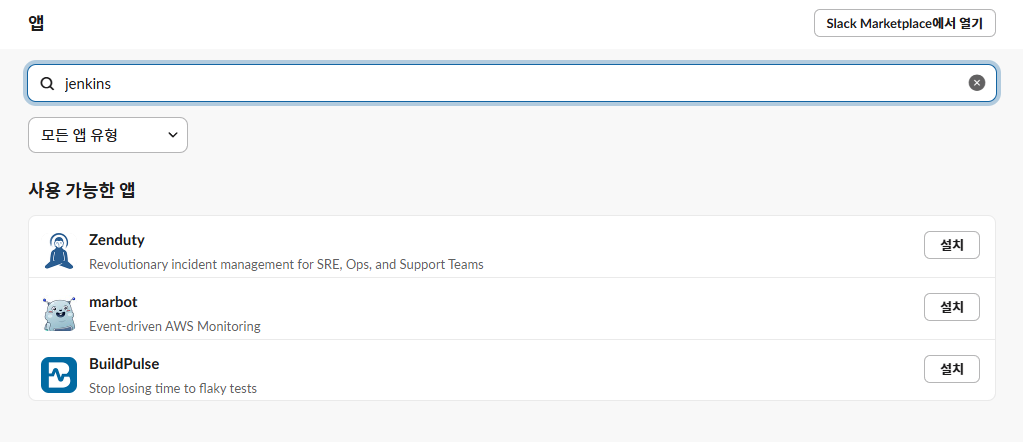Install the BuildPulse app
The image size is (1023, 442).
(952, 369)
